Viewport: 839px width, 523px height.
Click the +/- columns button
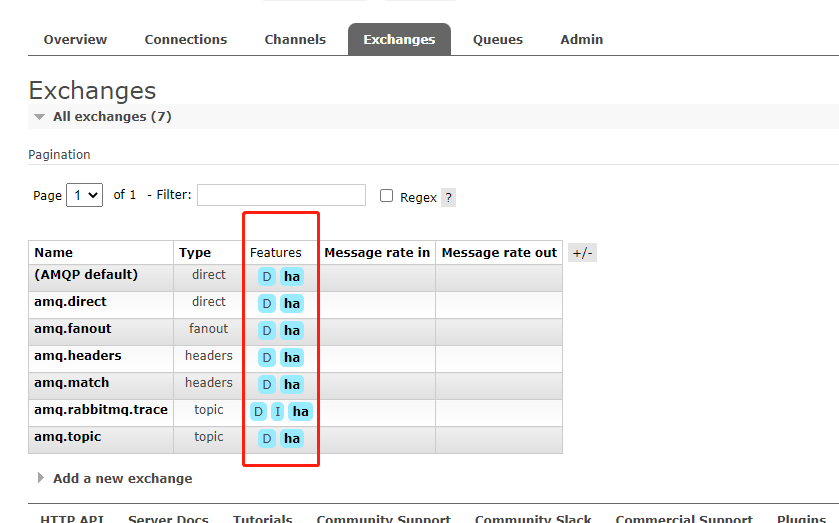click(582, 253)
